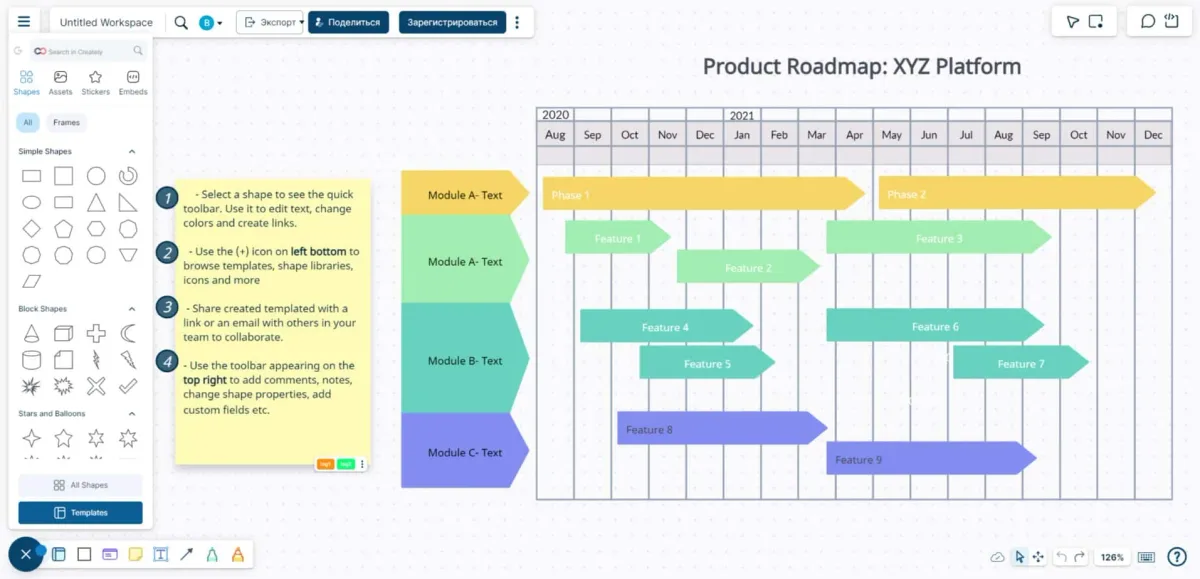This screenshot has height=579, width=1200.
Task: Open the workspace search magnifier
Action: coord(181,22)
